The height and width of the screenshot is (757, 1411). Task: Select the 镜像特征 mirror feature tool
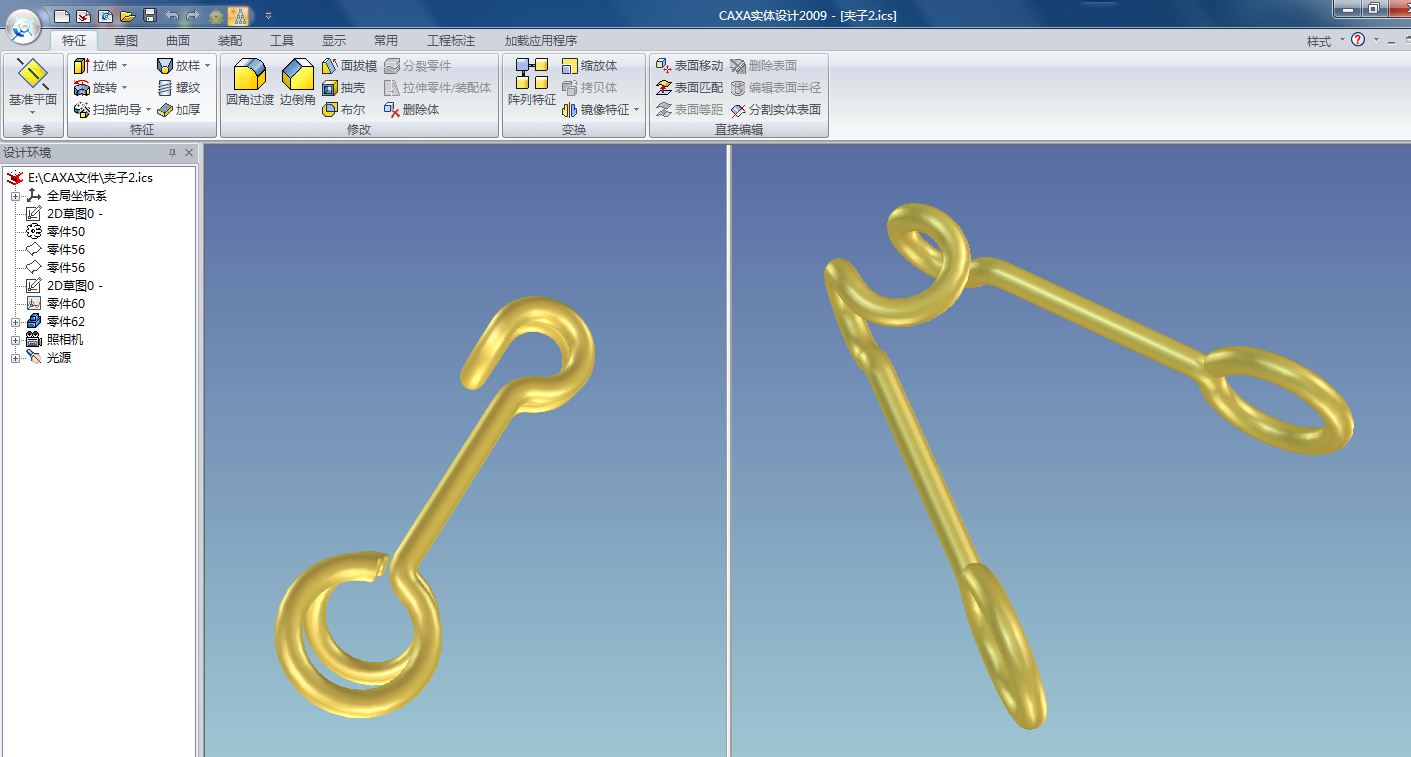(596, 110)
